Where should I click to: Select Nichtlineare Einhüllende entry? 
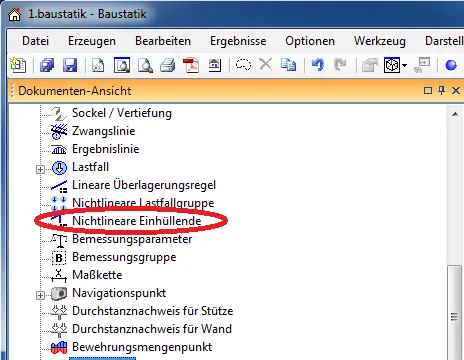click(x=136, y=221)
